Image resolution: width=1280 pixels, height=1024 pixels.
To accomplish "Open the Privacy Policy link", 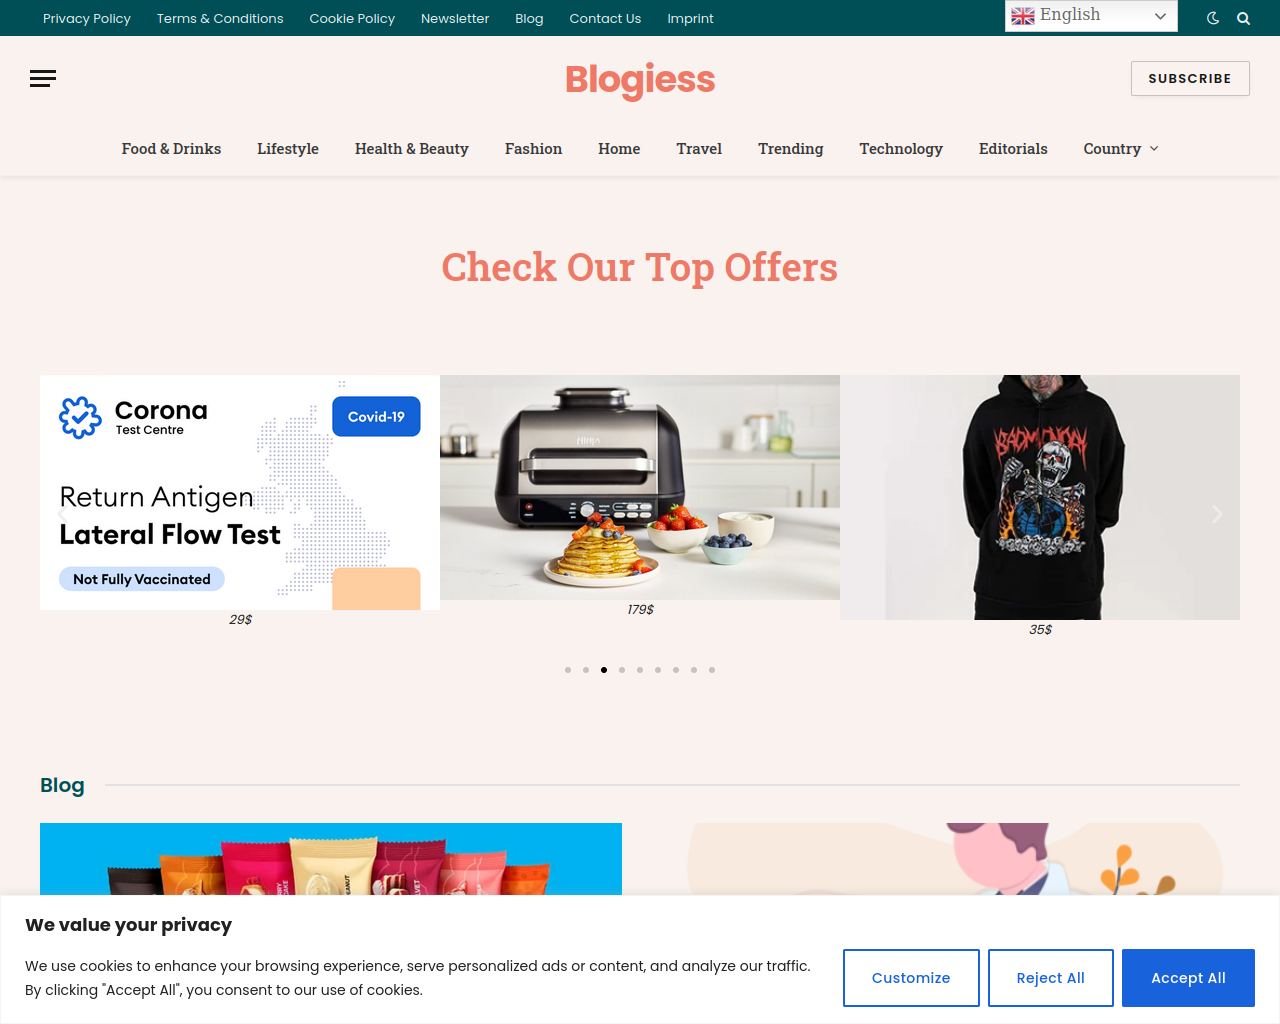I will [87, 18].
